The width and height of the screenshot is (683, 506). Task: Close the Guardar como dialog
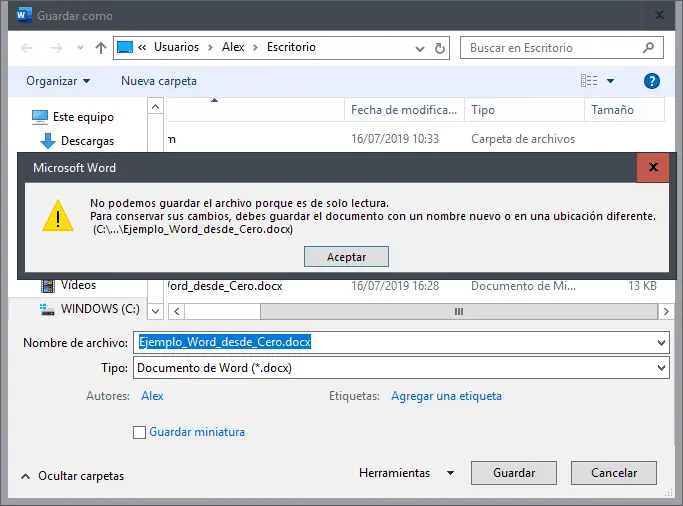click(x=659, y=16)
